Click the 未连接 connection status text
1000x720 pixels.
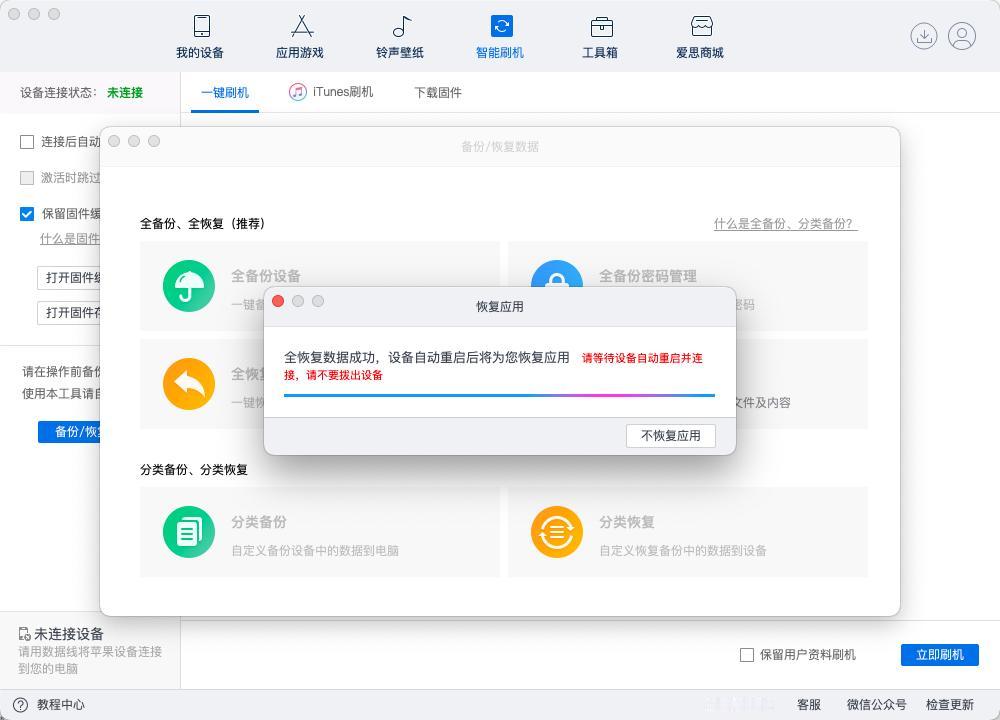[x=125, y=92]
